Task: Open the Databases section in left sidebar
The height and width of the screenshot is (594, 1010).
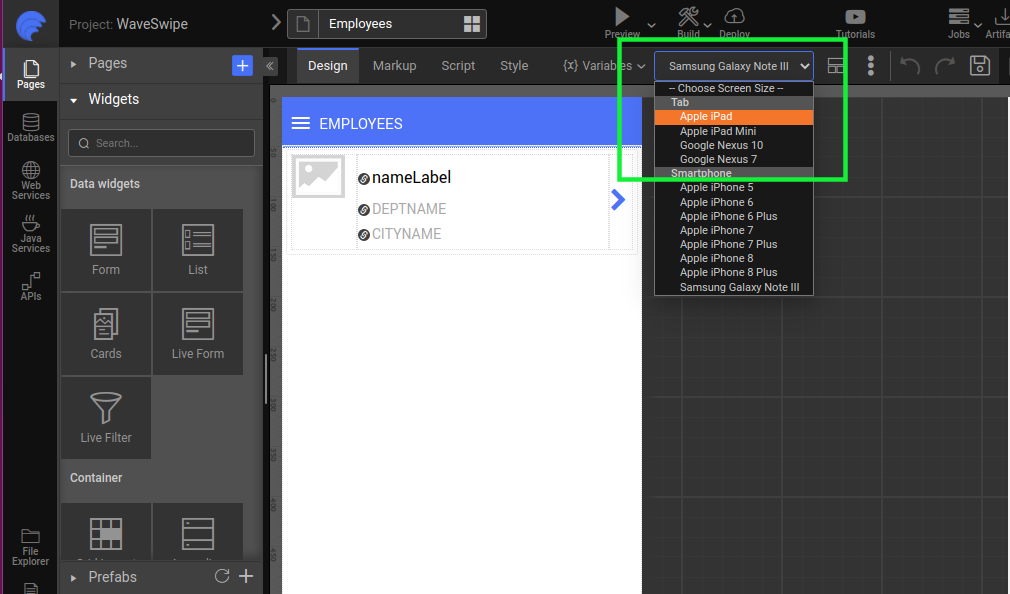Action: pyautogui.click(x=30, y=126)
